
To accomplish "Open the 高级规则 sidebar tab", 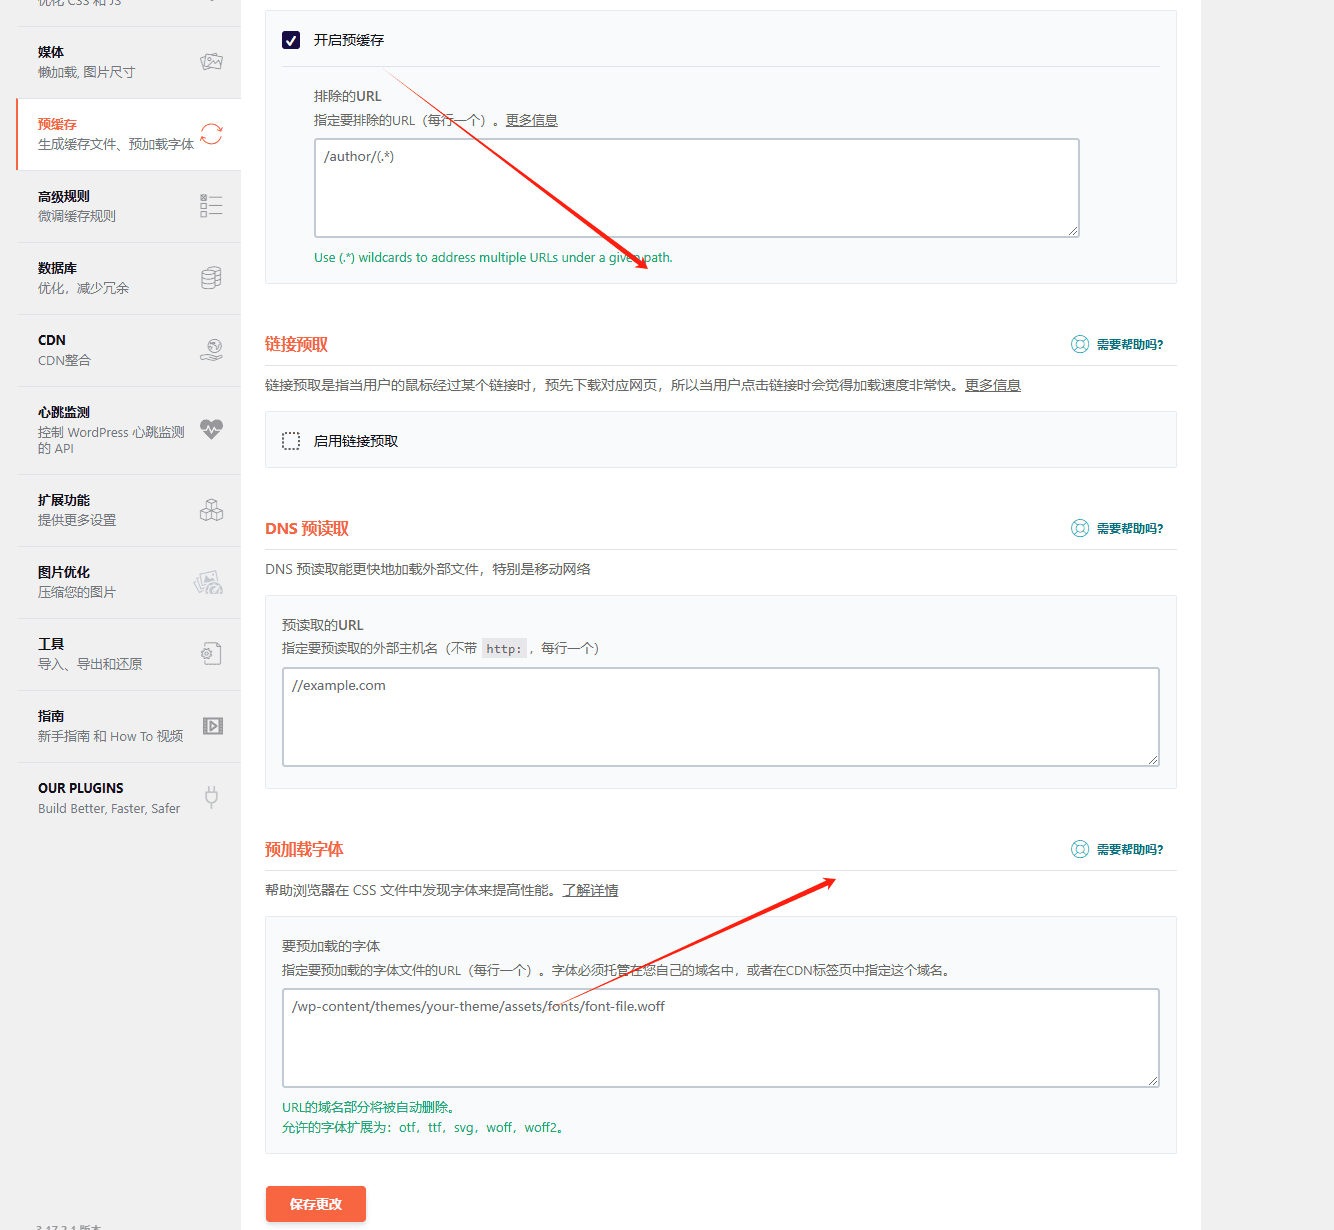I will 128,206.
